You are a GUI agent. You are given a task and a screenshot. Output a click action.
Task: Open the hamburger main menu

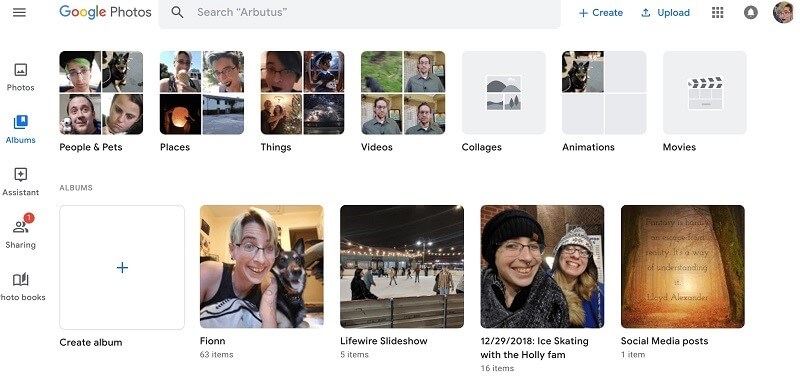coord(19,12)
